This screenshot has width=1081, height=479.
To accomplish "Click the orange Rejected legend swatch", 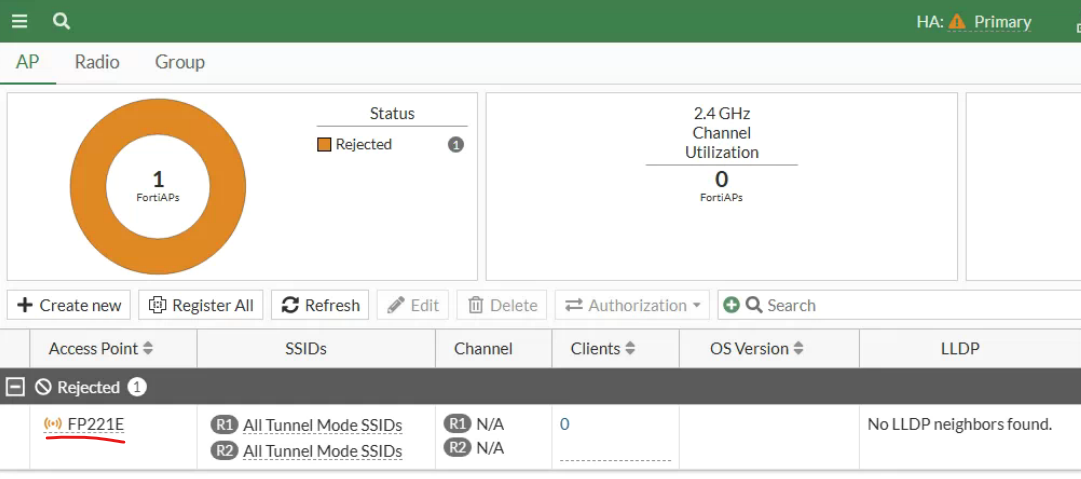I will point(324,145).
